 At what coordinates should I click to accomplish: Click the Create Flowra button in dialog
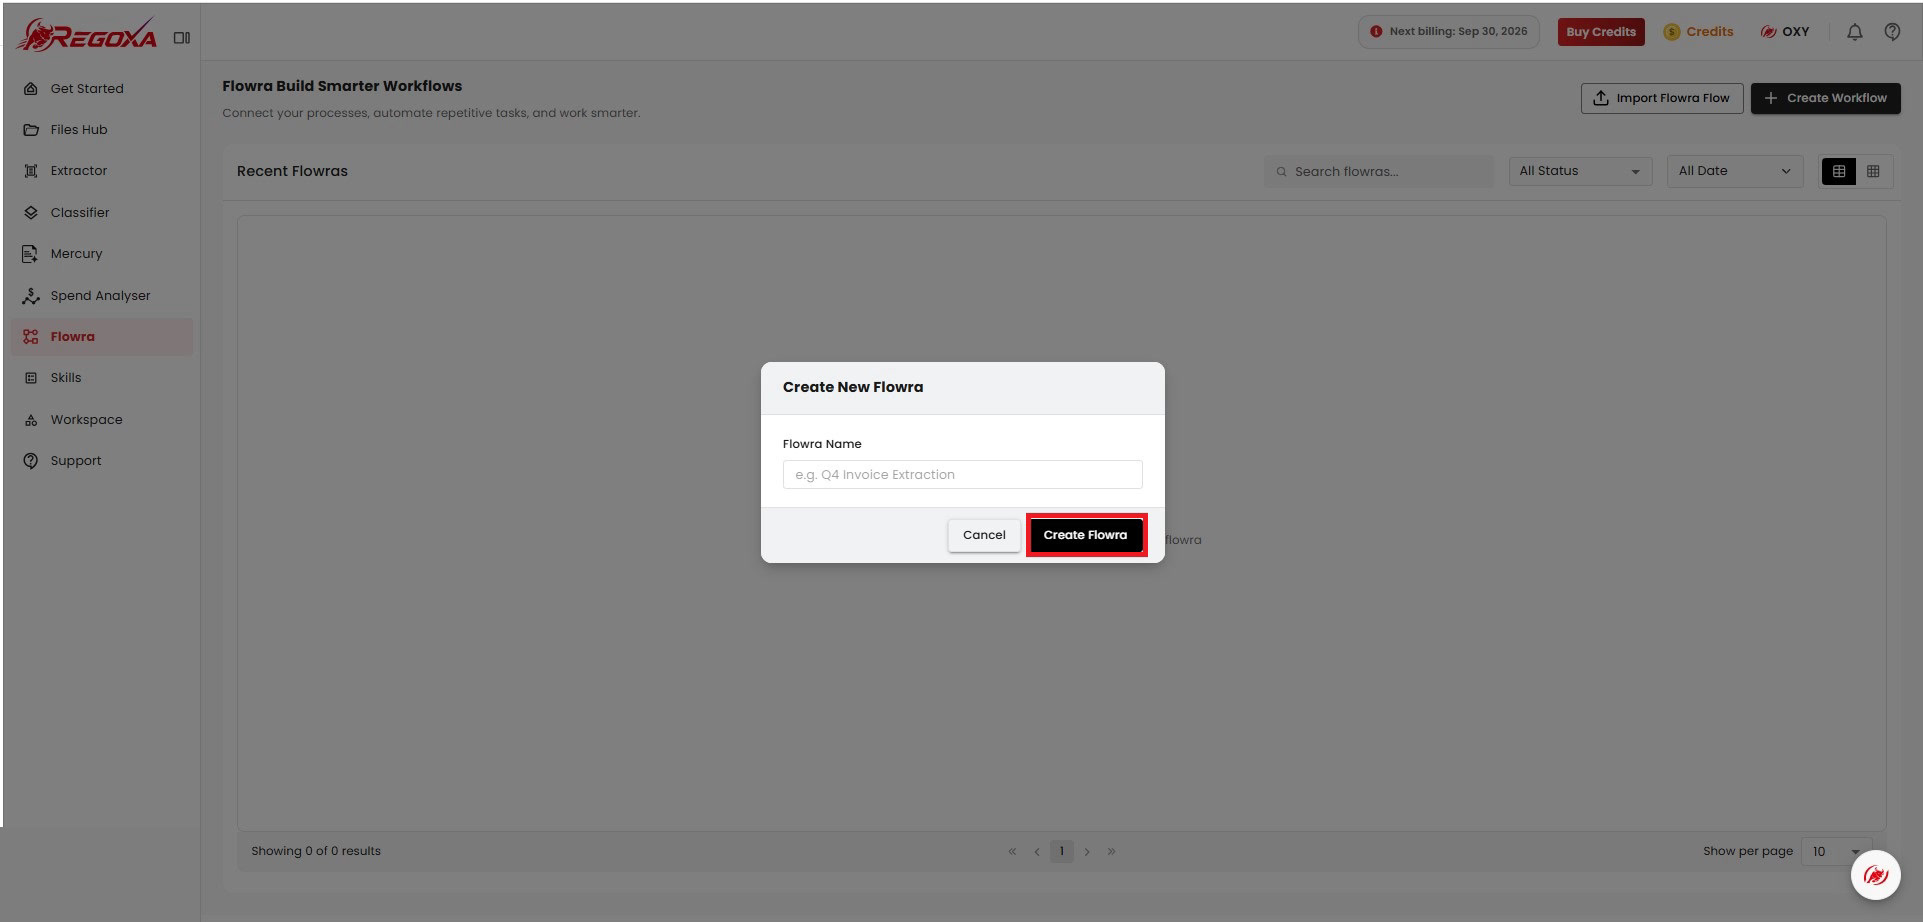1085,535
